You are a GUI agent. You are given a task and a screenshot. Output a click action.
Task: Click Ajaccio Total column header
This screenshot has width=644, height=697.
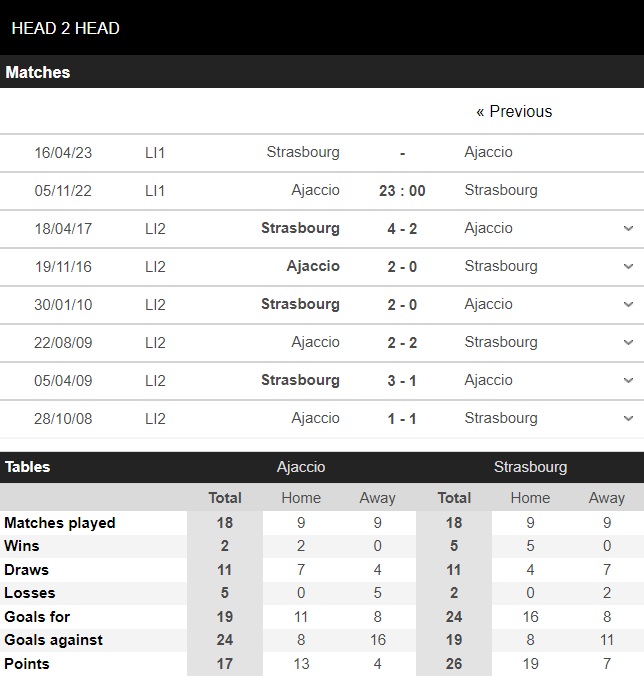tap(225, 498)
